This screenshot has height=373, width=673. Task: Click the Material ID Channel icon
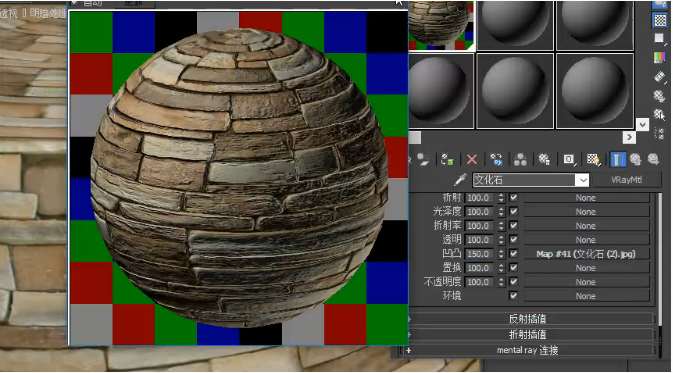tap(569, 160)
